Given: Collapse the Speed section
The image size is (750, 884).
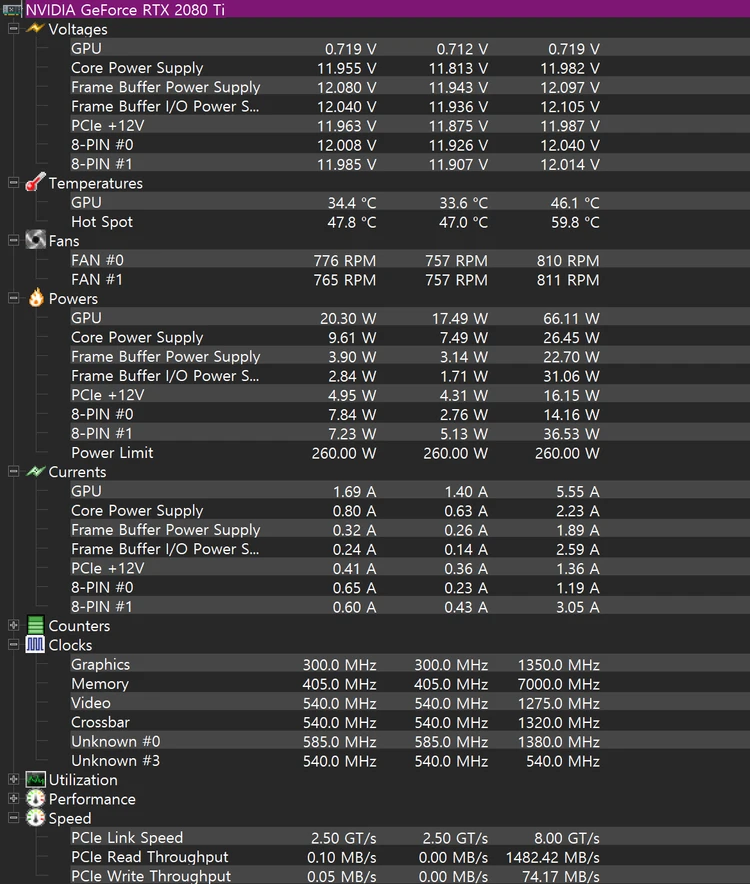Looking at the screenshot, I should click(x=14, y=817).
